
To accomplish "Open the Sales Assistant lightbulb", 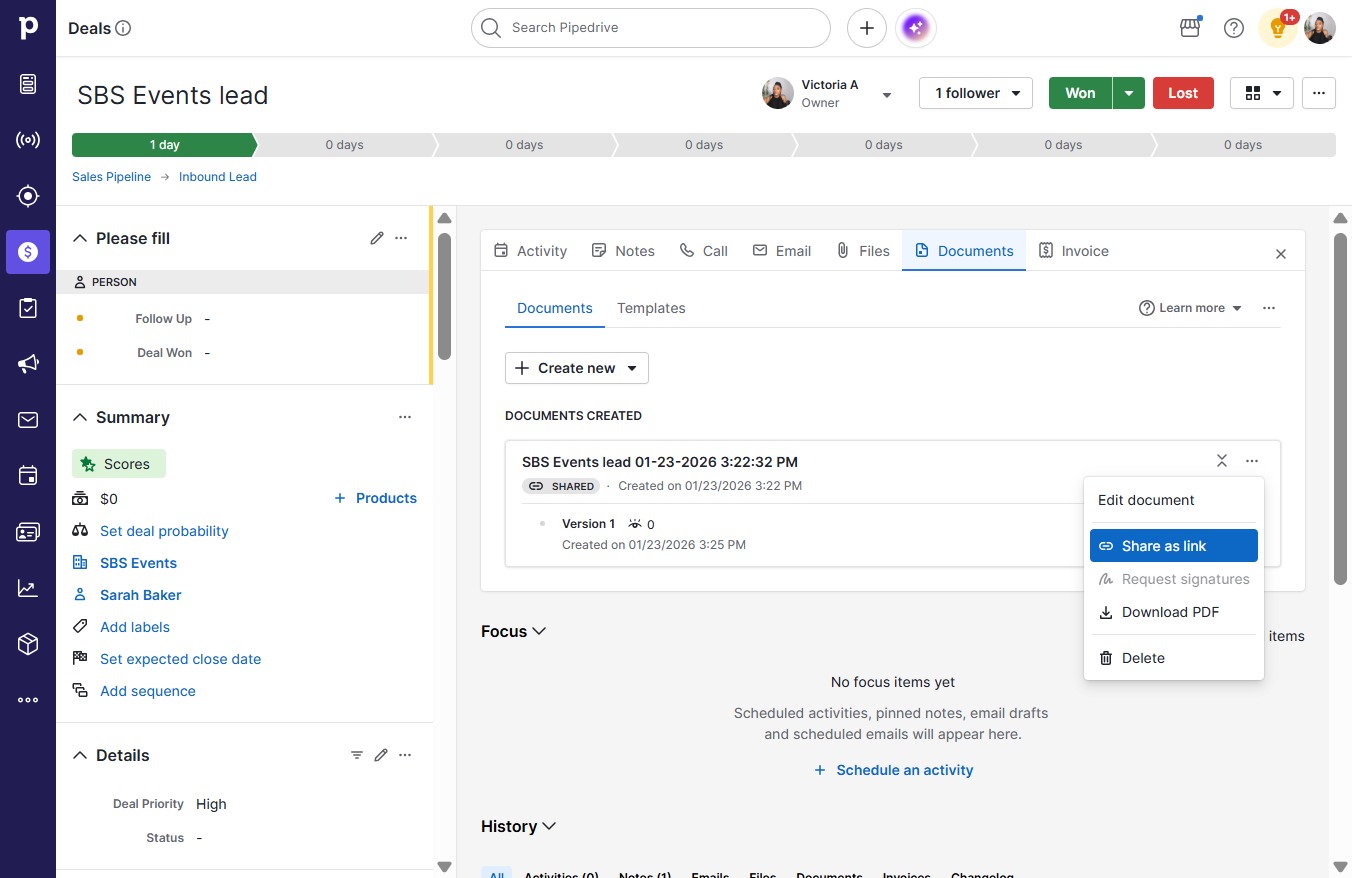I will (x=1278, y=28).
